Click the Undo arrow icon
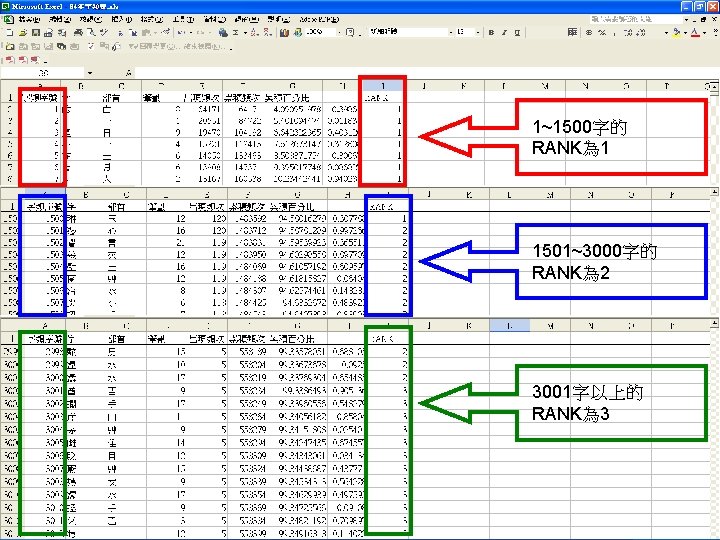This screenshot has width=720, height=540. [180, 33]
